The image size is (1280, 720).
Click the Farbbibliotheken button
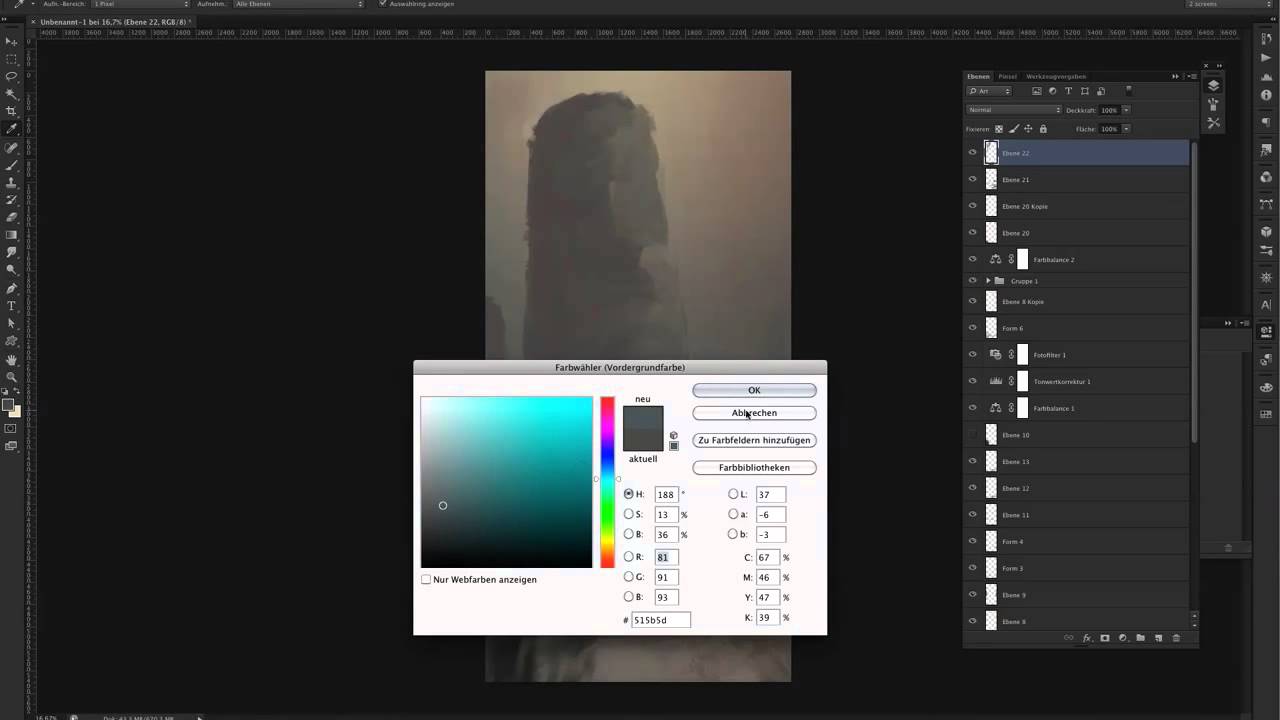pos(754,468)
